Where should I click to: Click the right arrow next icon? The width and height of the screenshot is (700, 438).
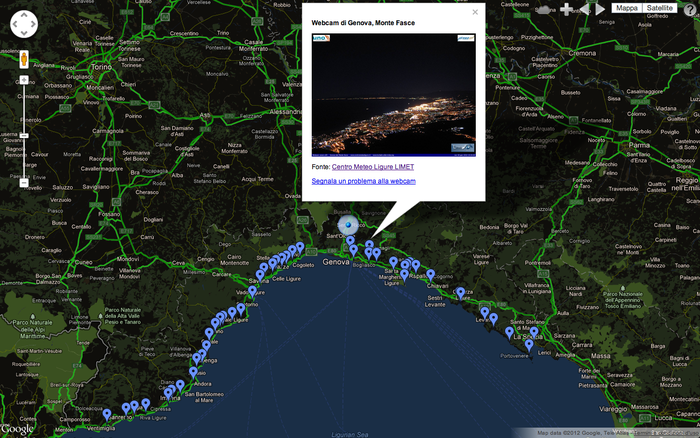pos(600,9)
